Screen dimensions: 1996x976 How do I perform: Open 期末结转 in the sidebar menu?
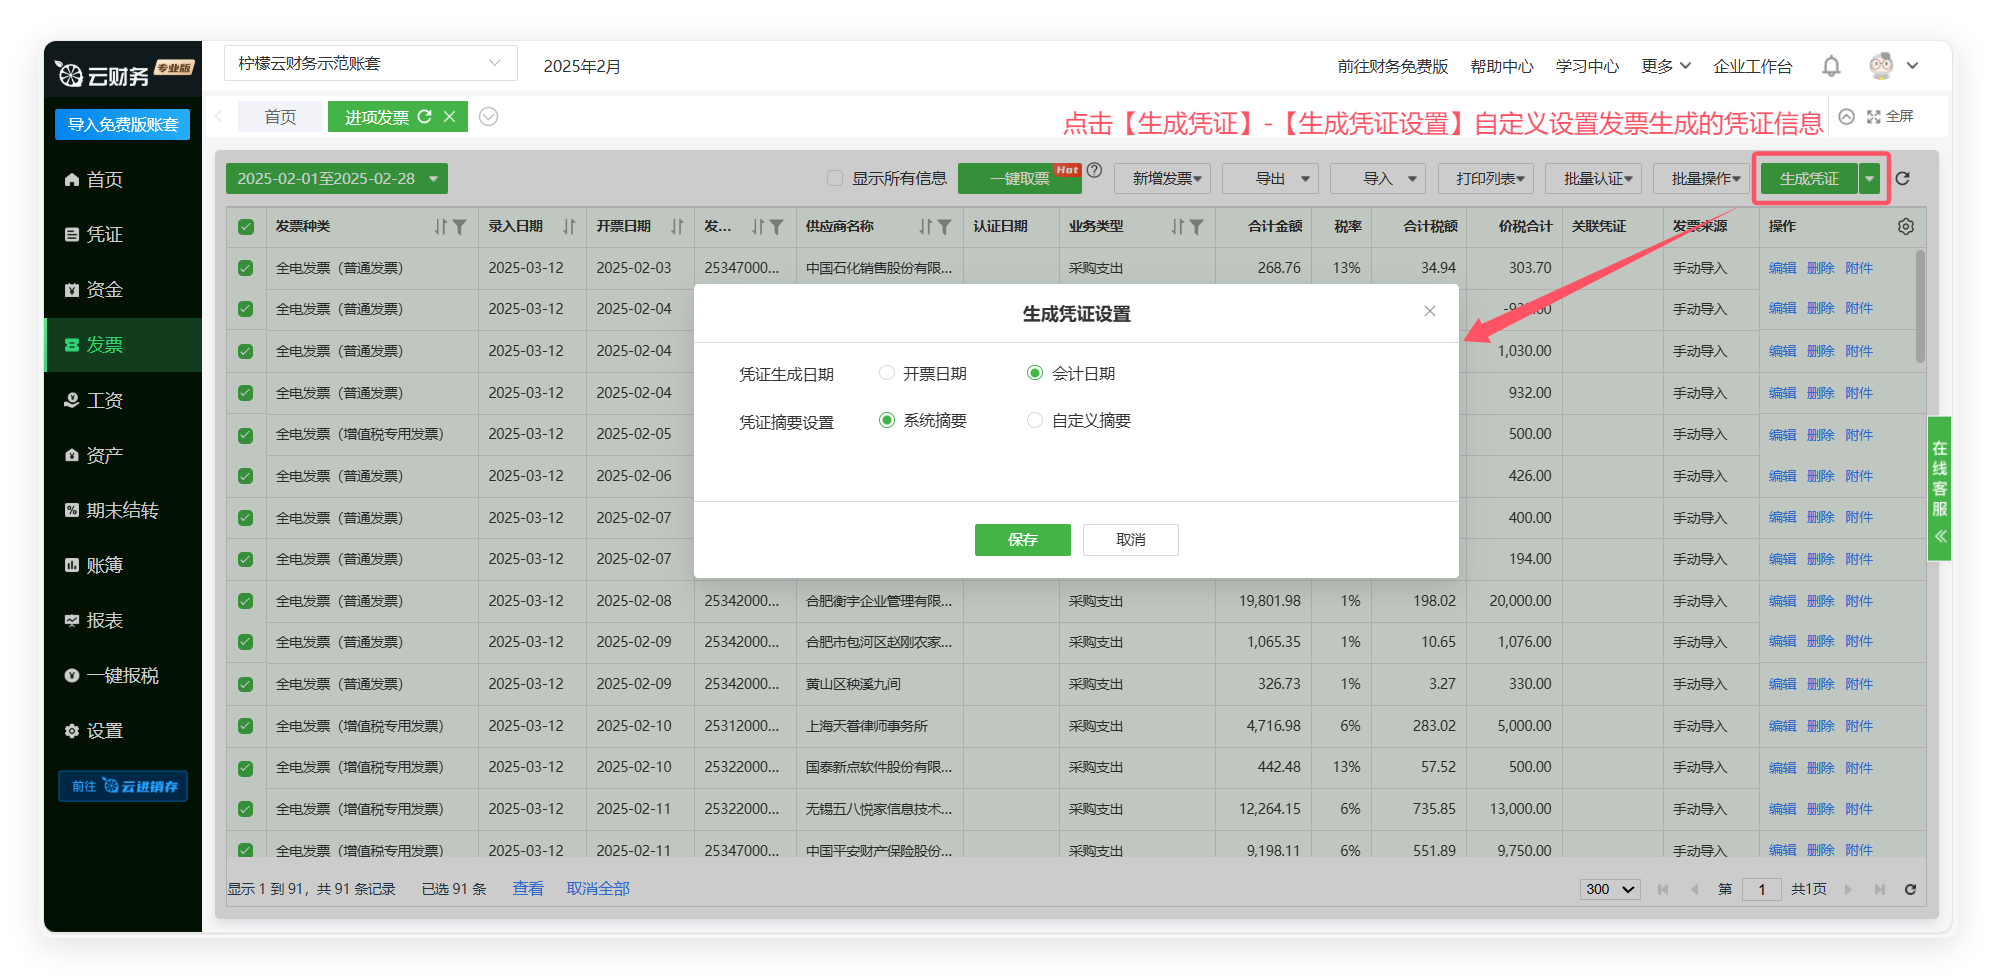click(x=122, y=510)
